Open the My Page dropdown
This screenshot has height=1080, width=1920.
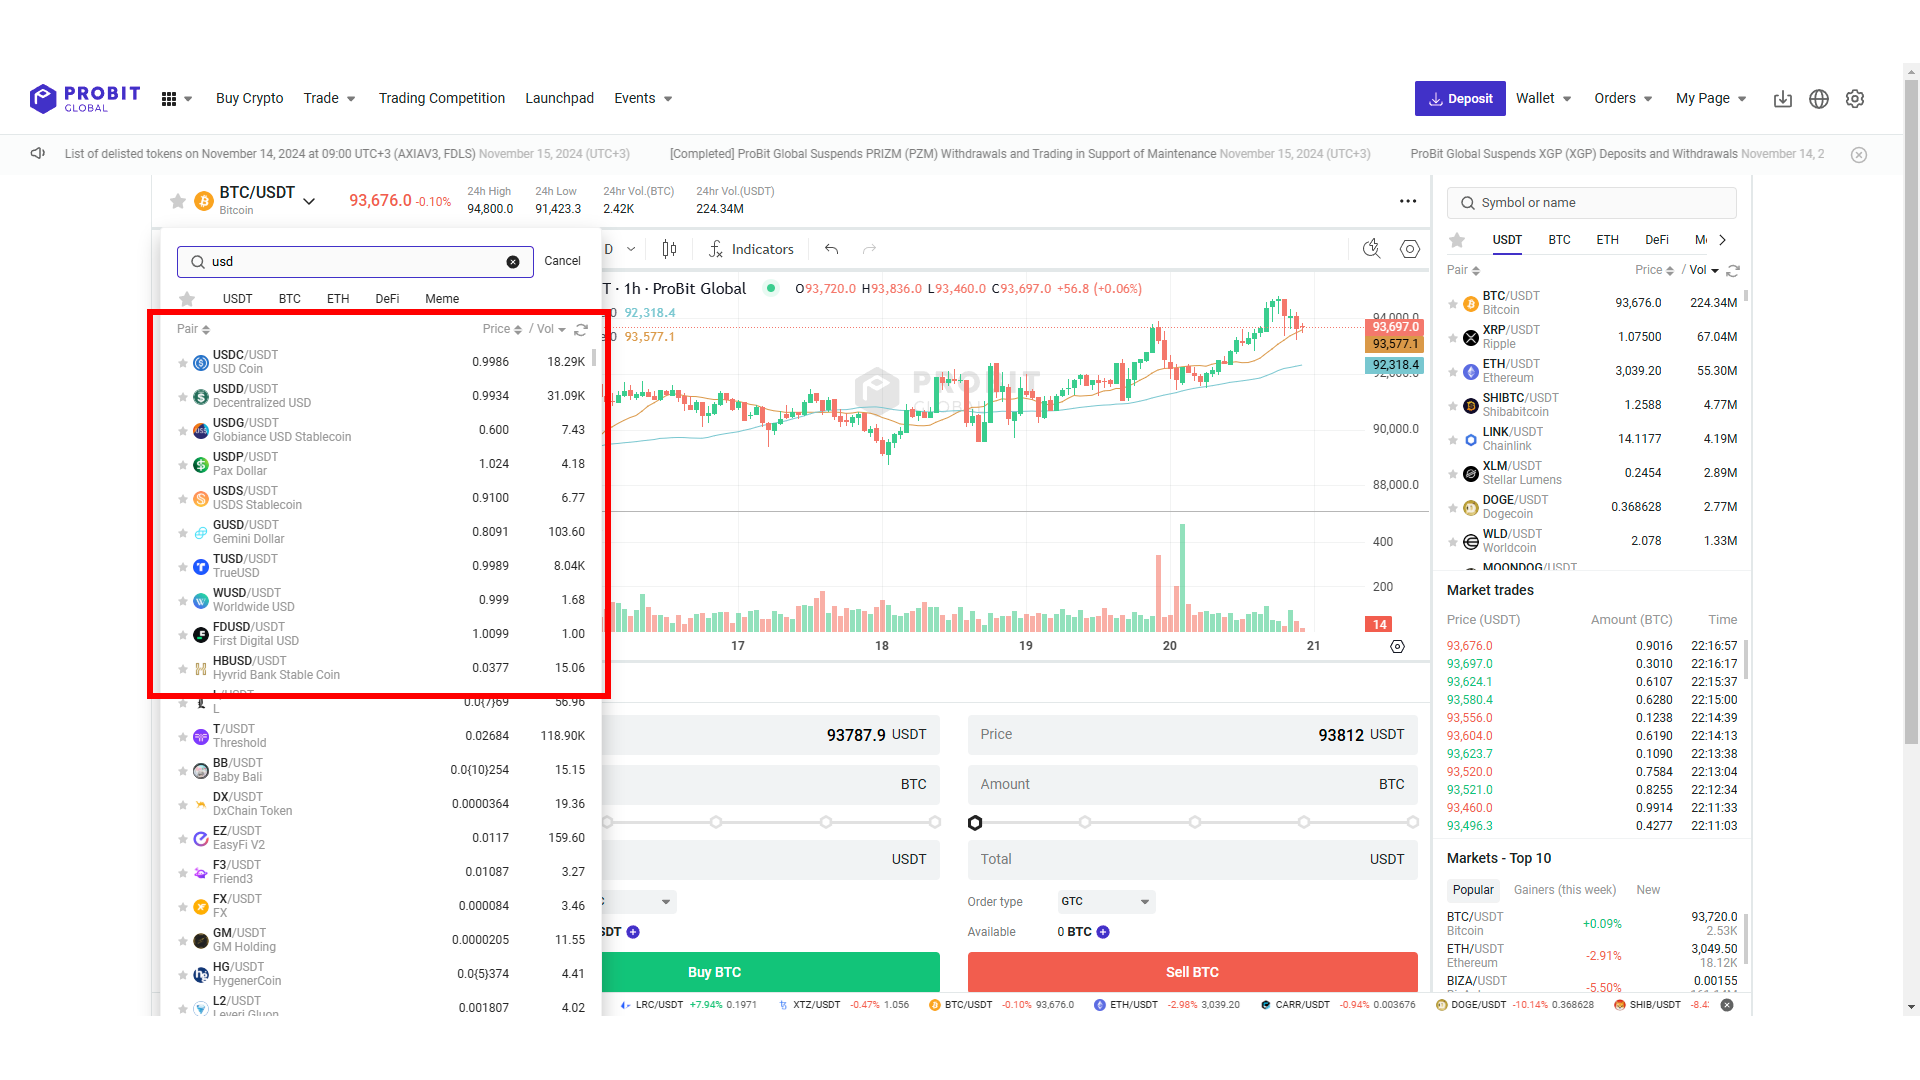coord(1711,98)
